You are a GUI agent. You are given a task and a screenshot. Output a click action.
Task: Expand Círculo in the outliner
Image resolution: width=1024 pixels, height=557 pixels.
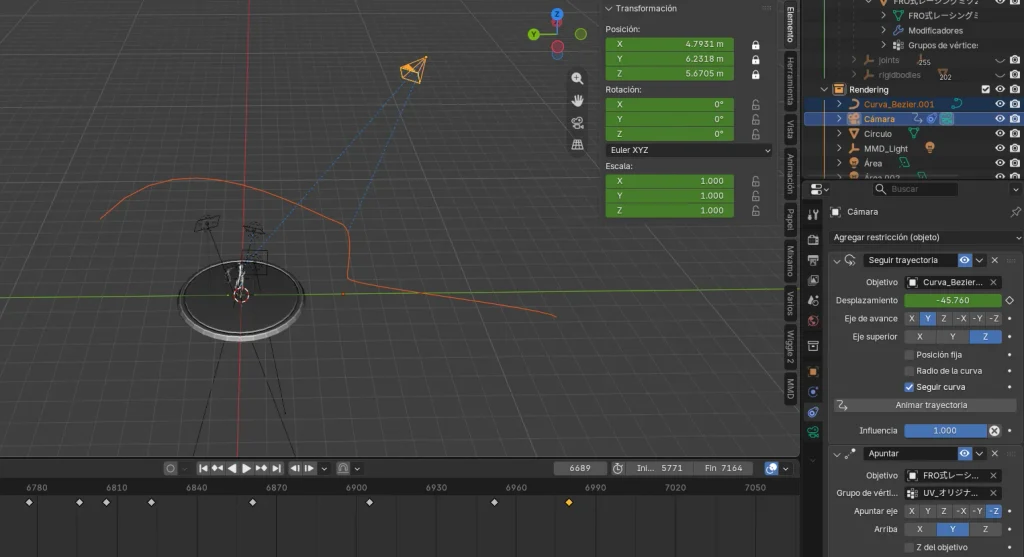(x=839, y=134)
